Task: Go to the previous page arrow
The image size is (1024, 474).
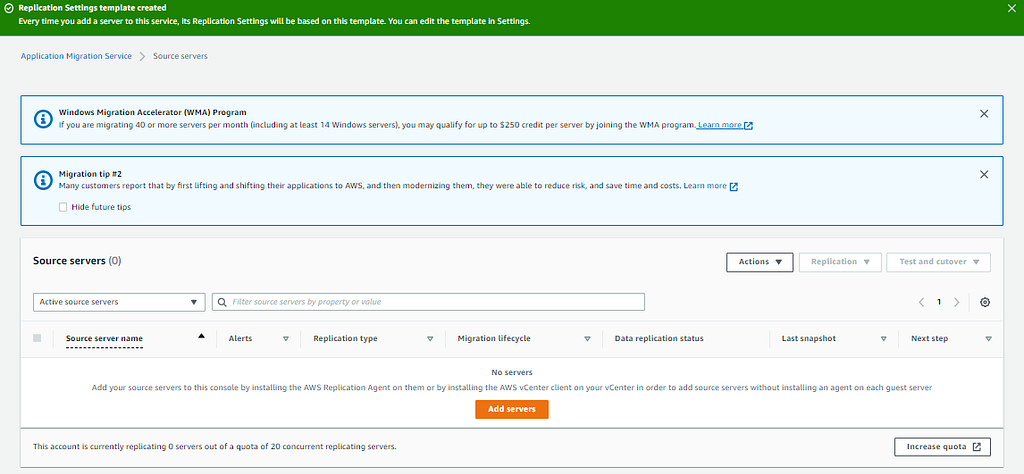Action: [921, 302]
